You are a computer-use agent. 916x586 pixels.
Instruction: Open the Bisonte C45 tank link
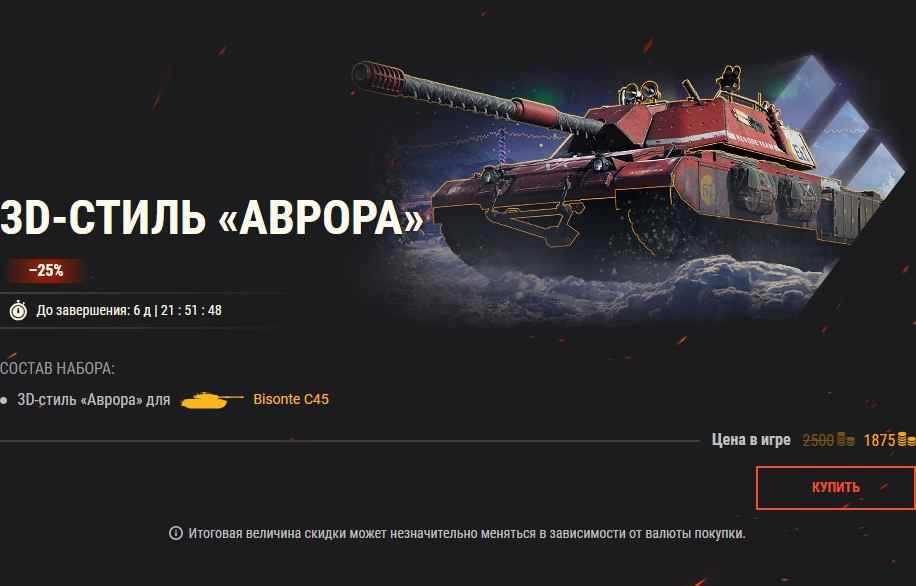pyautogui.click(x=291, y=399)
